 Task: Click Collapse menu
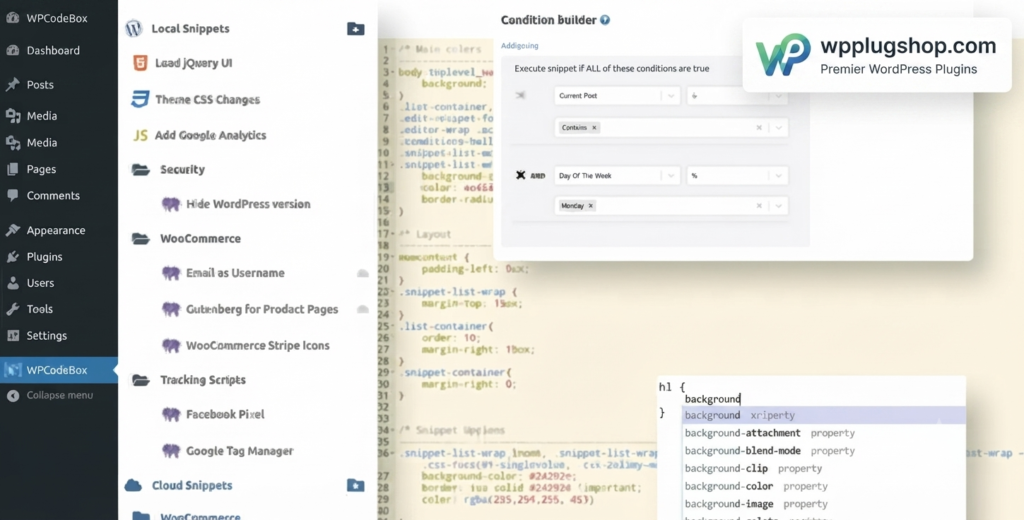pyautogui.click(x=59, y=395)
